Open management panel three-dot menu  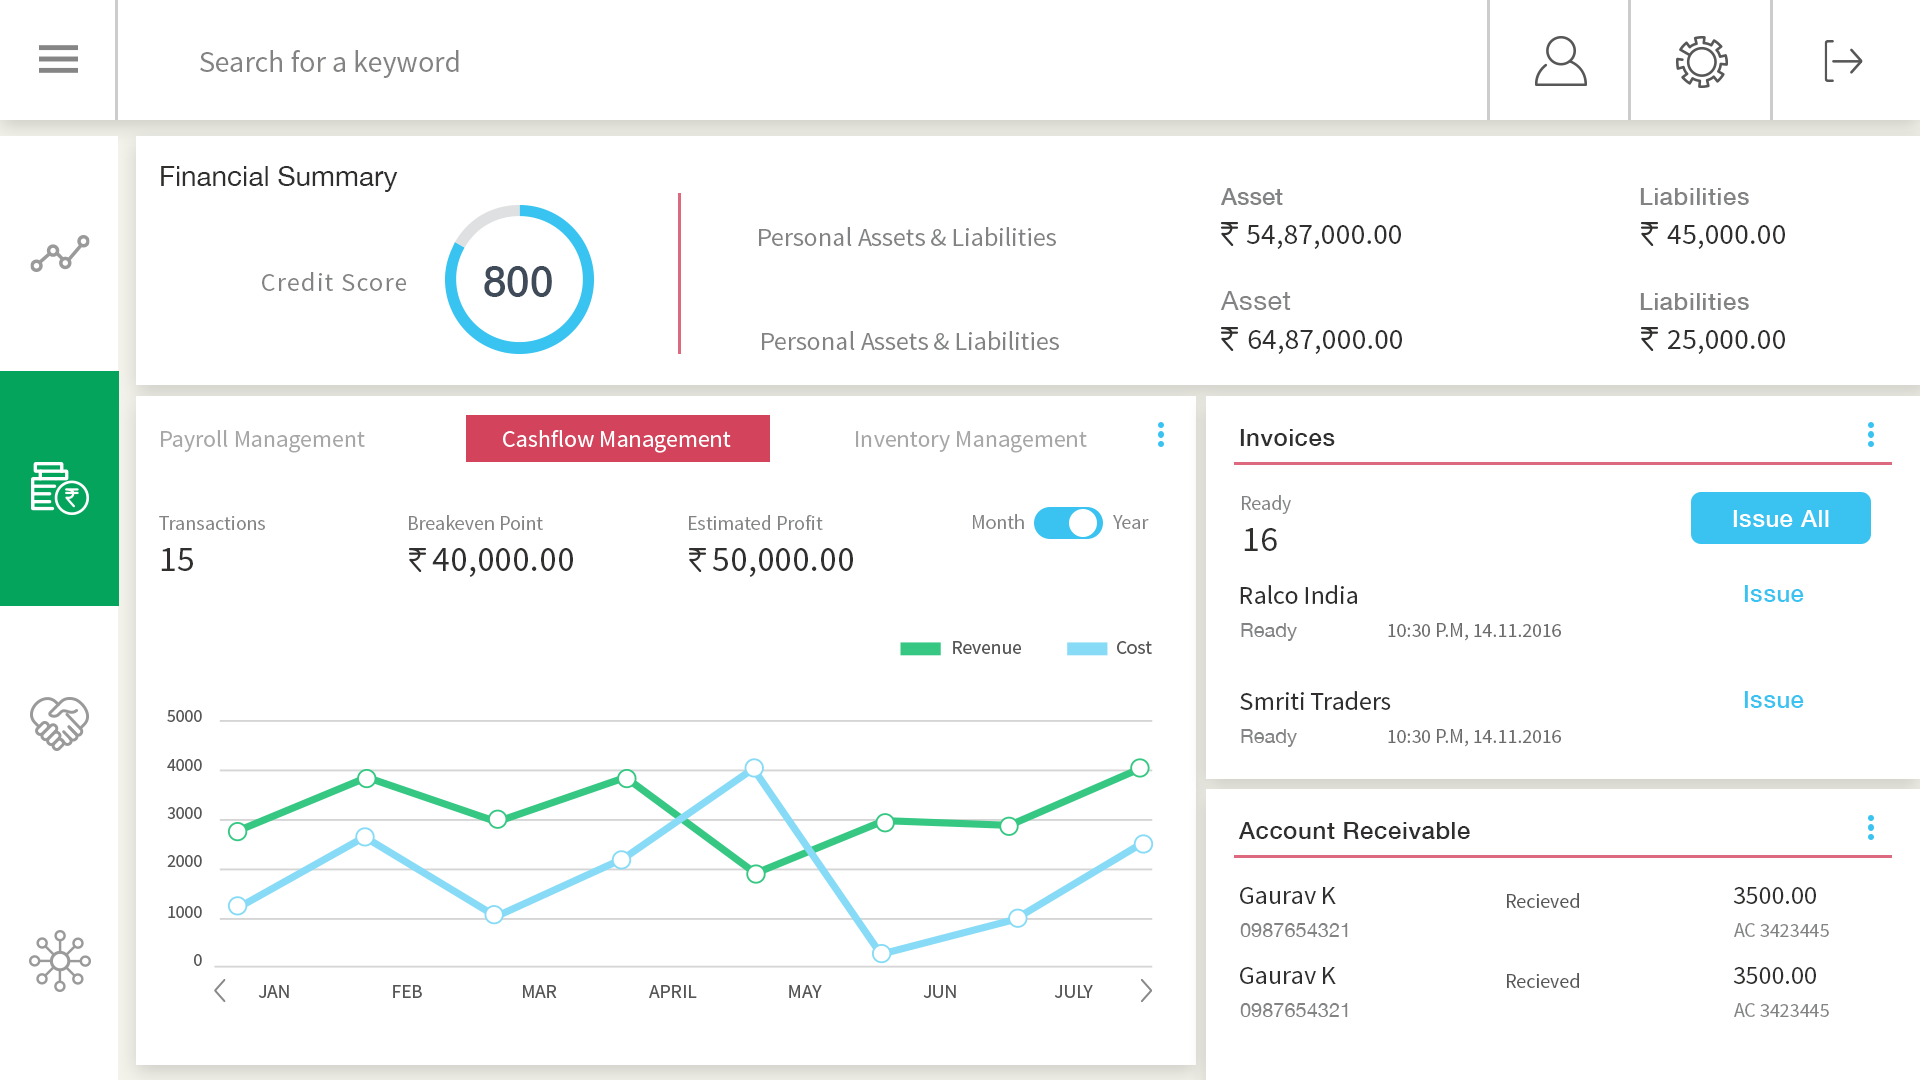click(x=1160, y=435)
